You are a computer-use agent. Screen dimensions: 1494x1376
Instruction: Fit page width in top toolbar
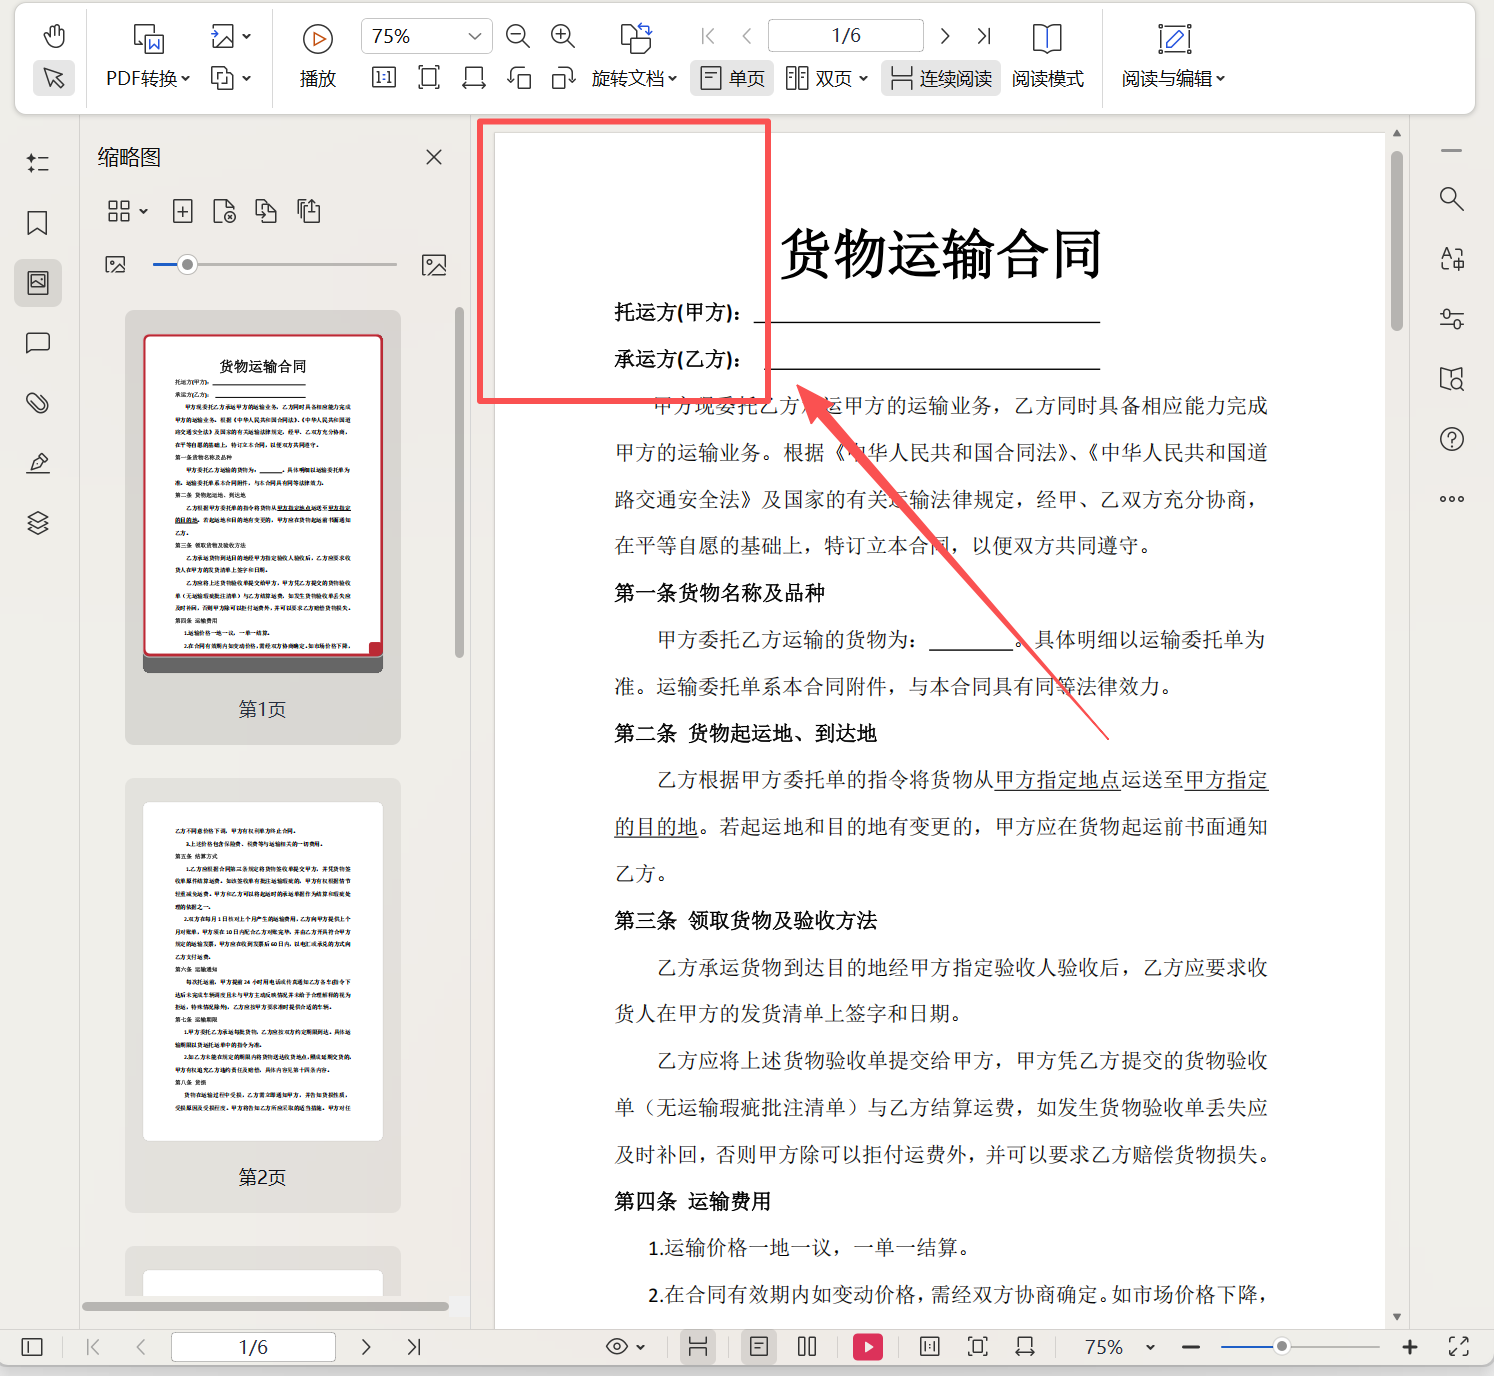(474, 78)
